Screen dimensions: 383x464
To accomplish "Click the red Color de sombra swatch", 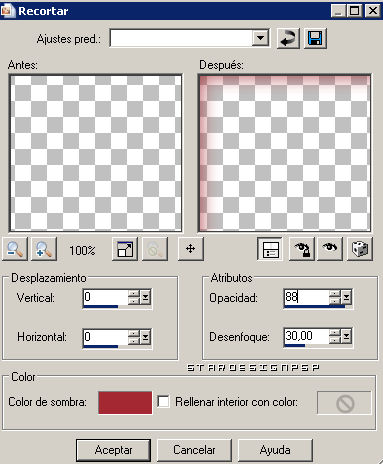I will 125,403.
